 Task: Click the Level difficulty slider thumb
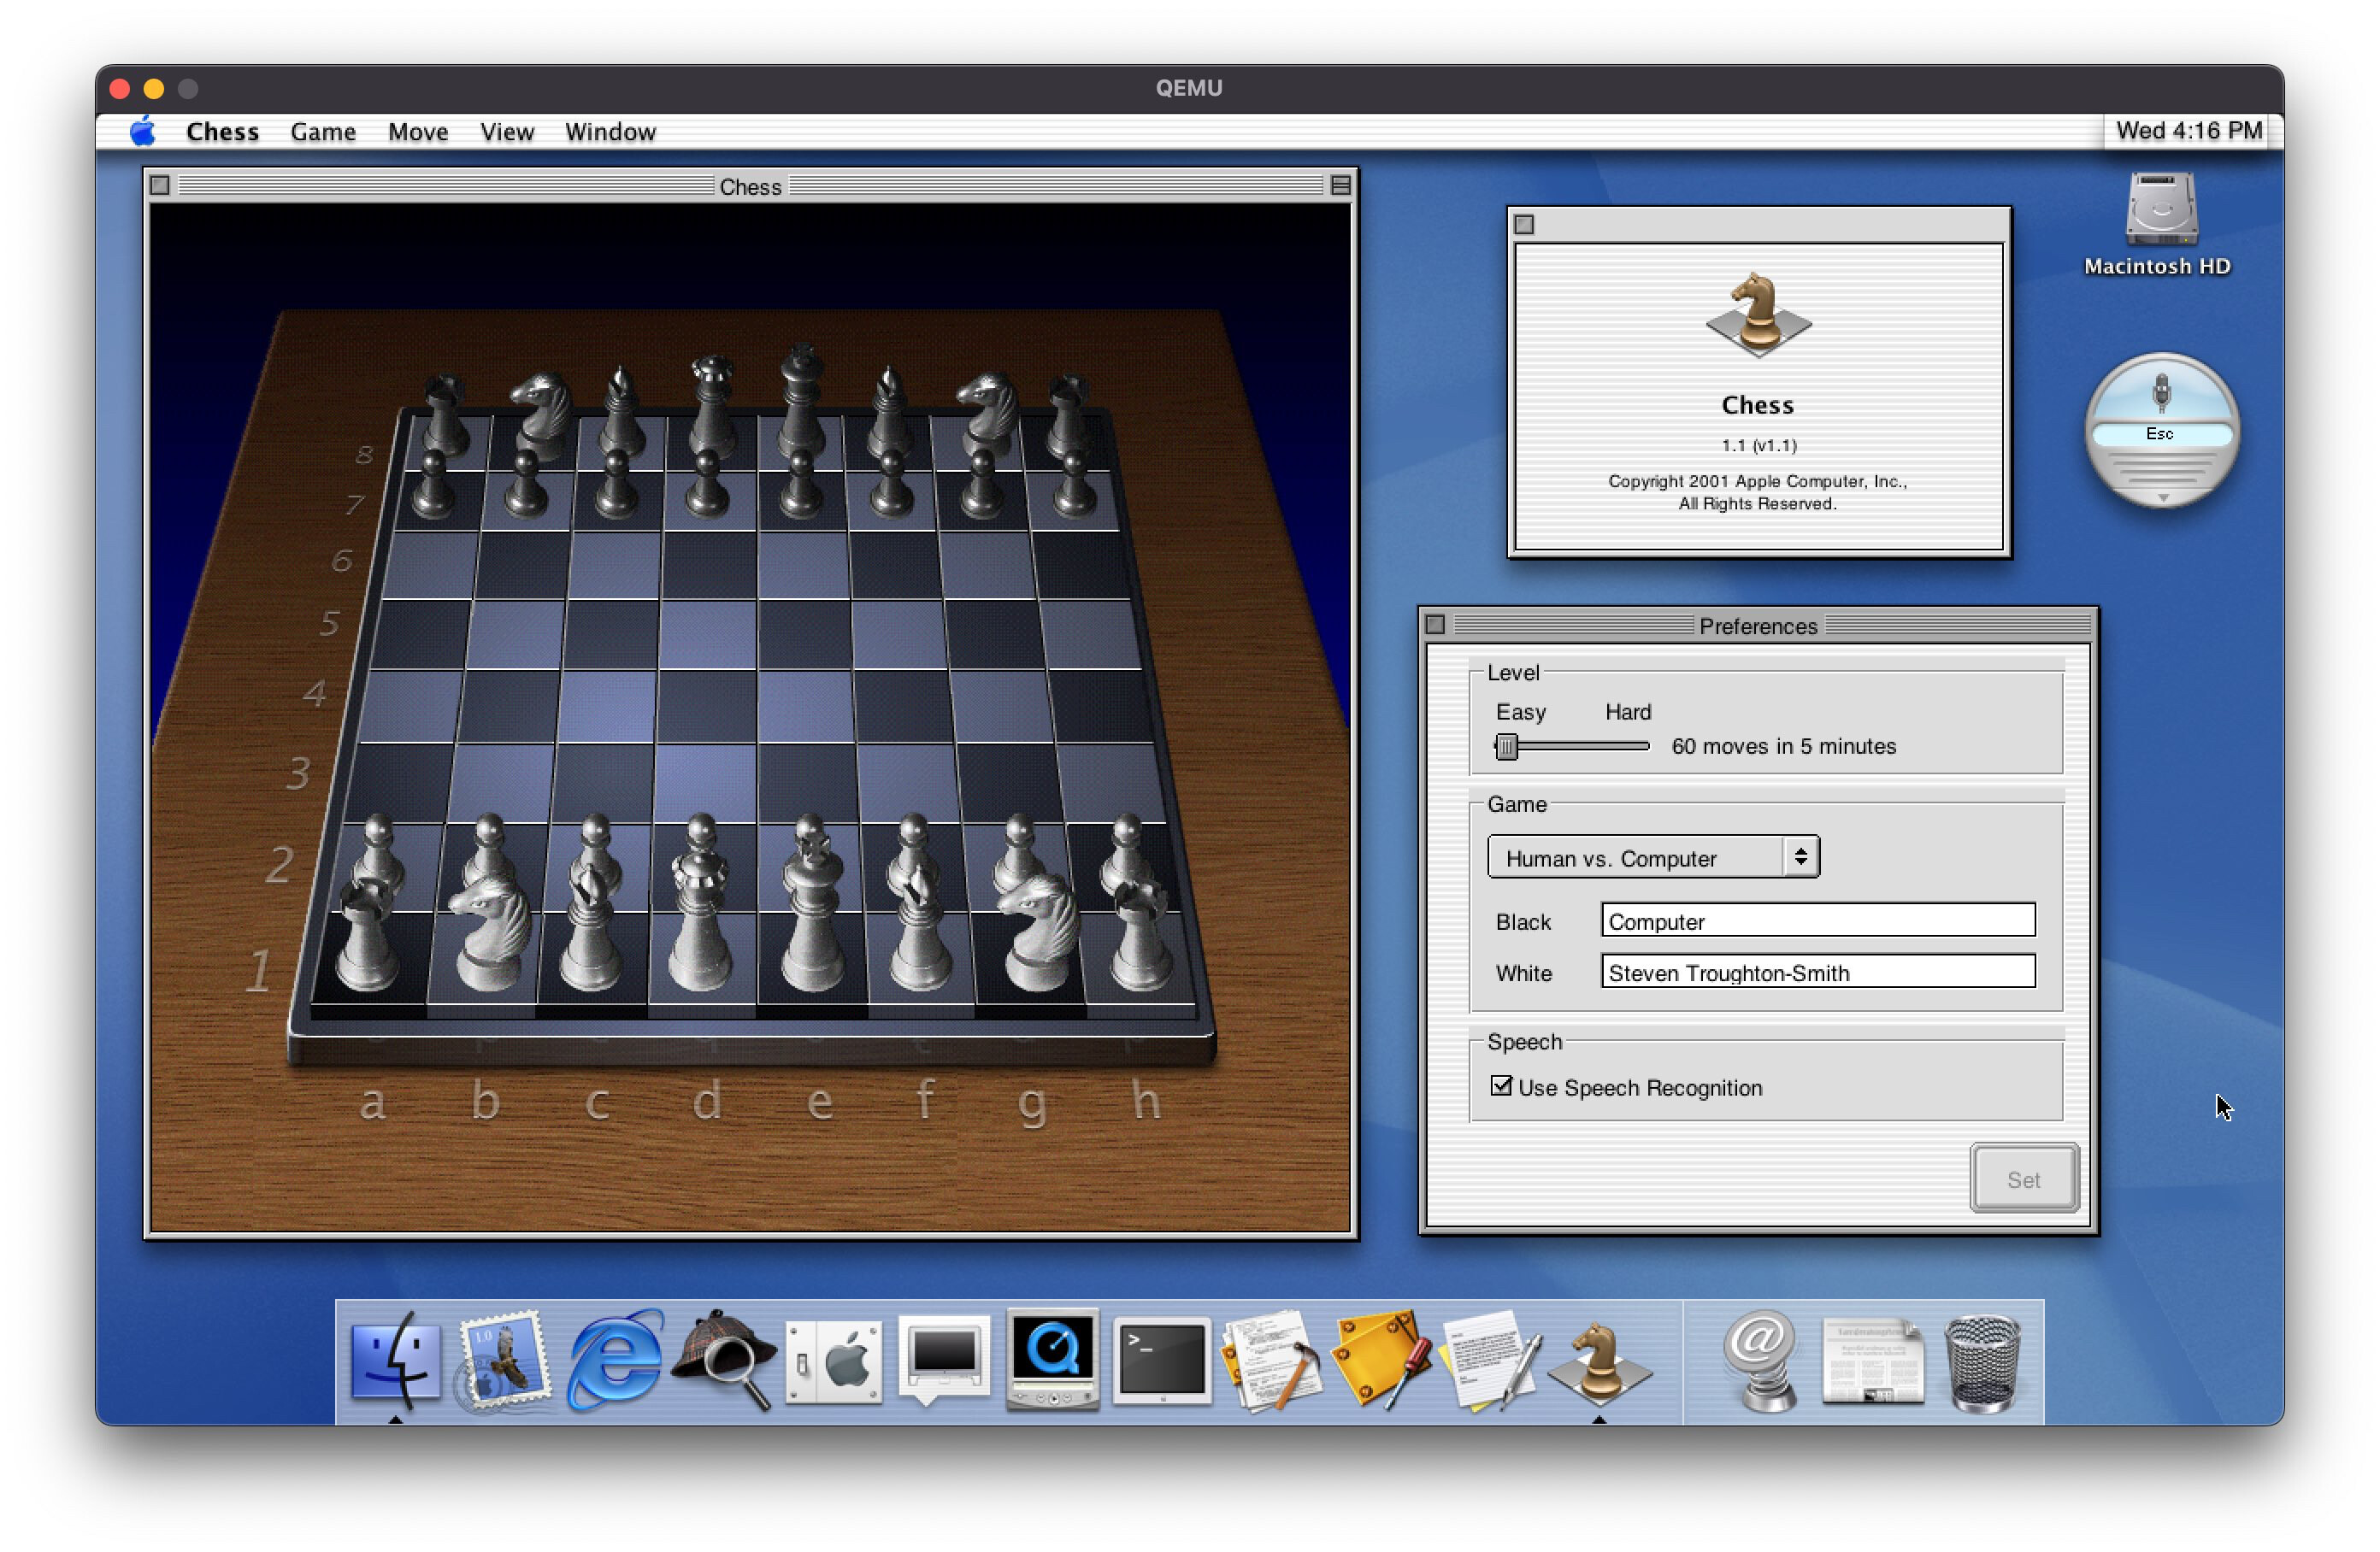click(x=1507, y=746)
